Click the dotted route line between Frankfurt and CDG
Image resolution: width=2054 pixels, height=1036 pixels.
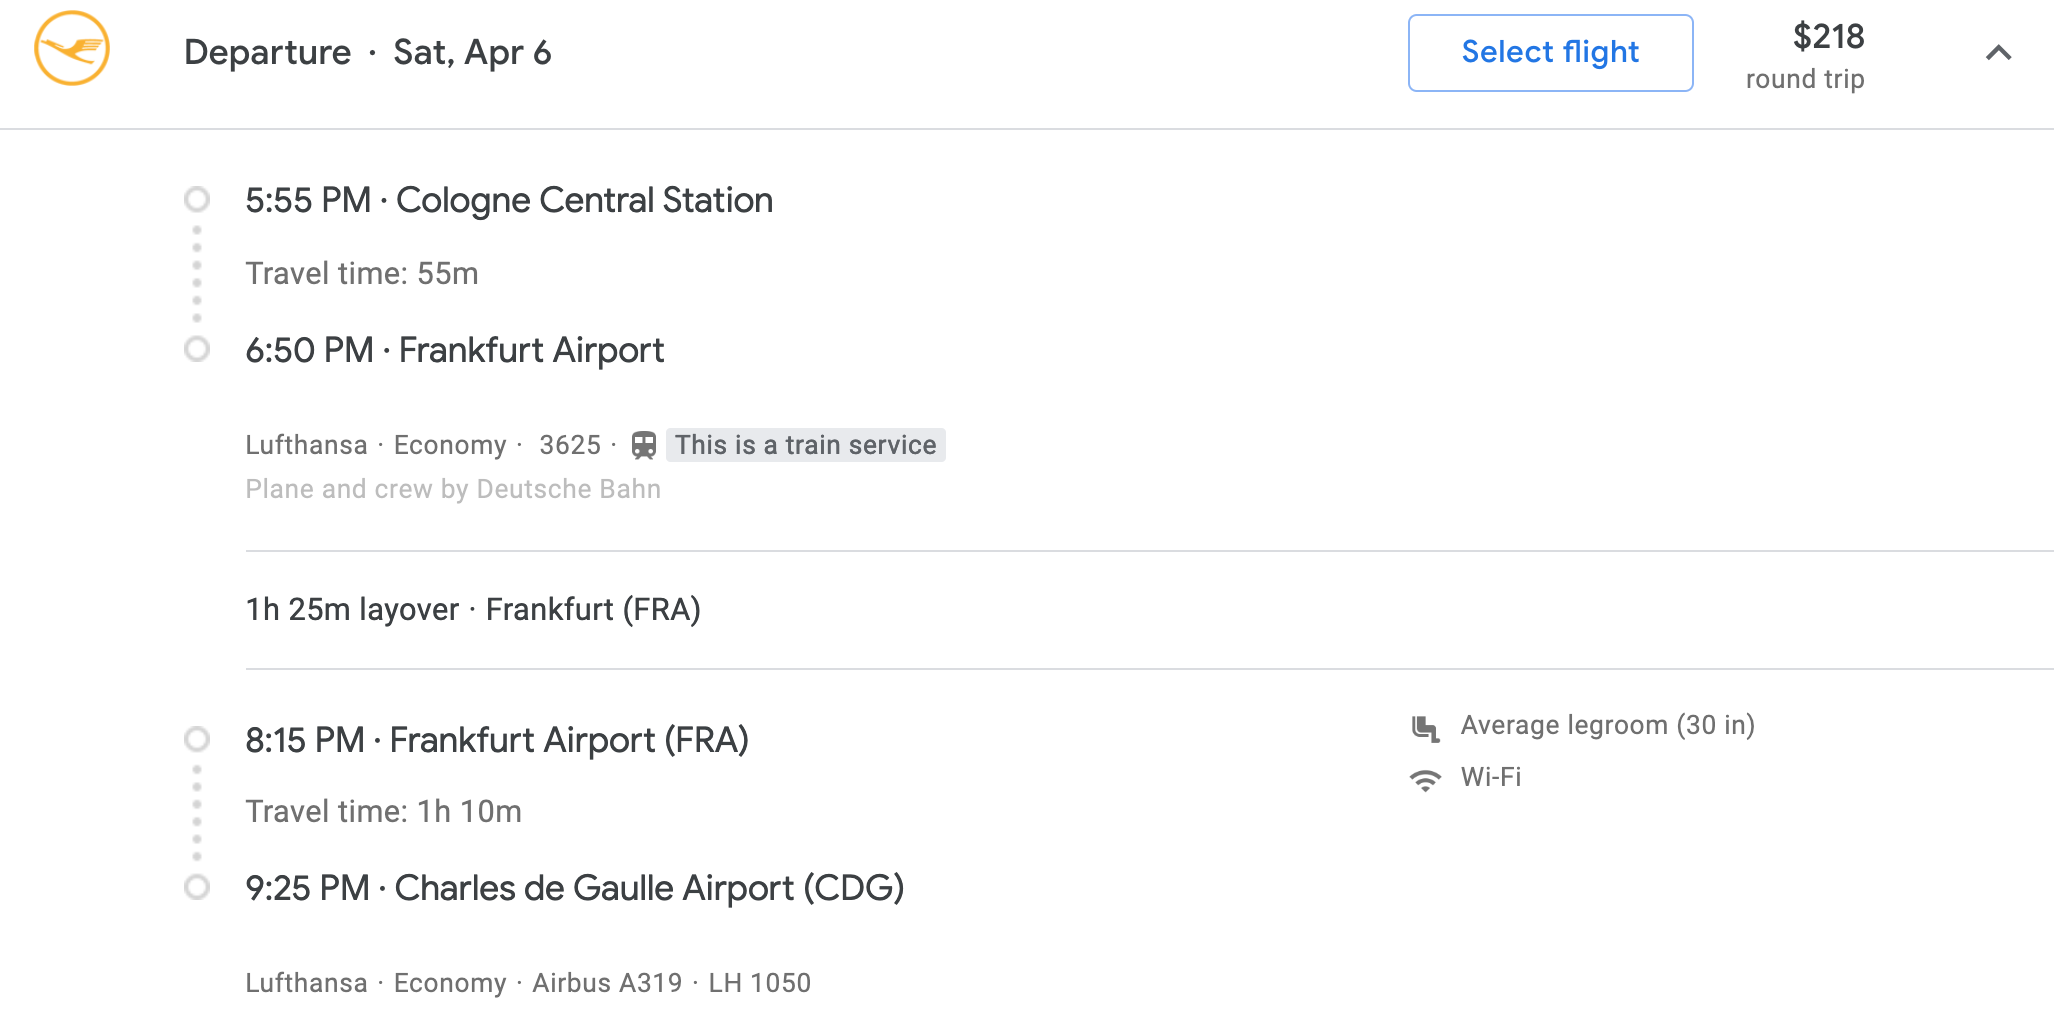(x=197, y=815)
